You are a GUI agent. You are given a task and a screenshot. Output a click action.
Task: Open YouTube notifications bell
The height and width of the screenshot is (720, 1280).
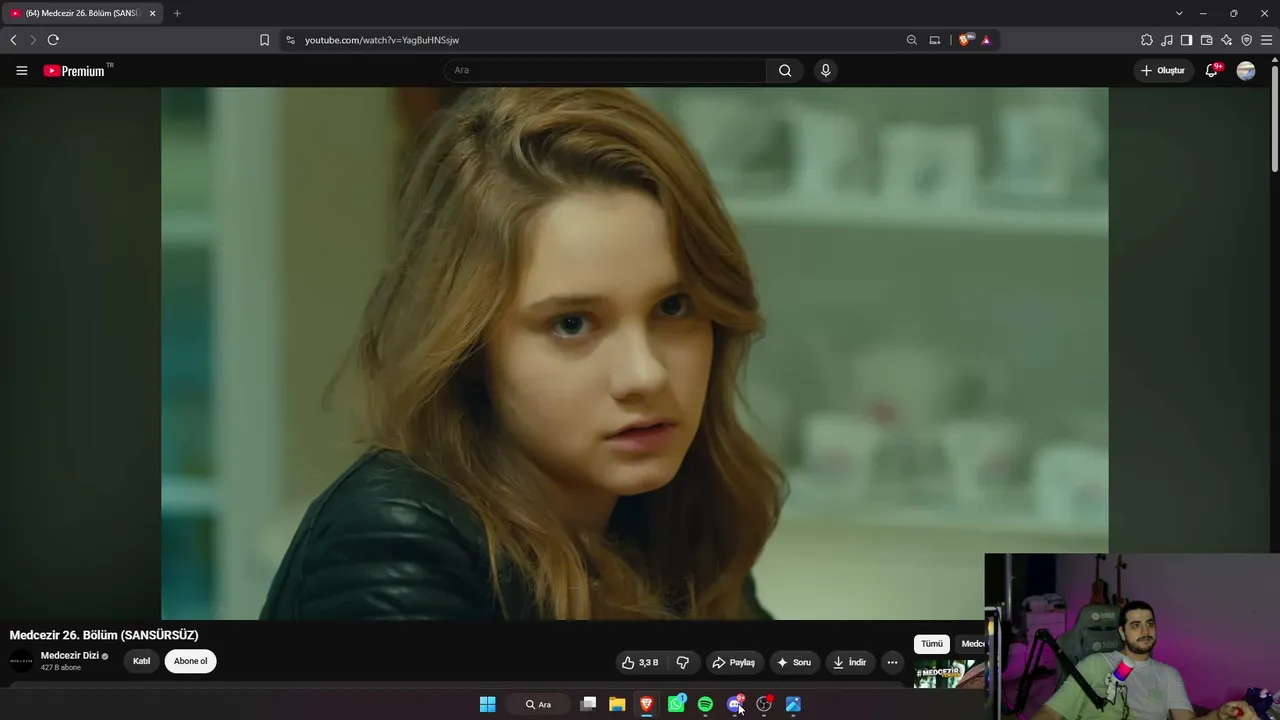tap(1212, 70)
